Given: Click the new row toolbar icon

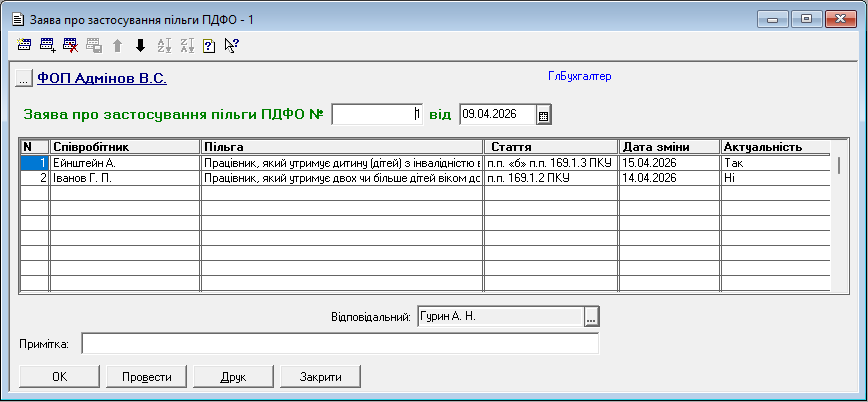Looking at the screenshot, I should 25,45.
